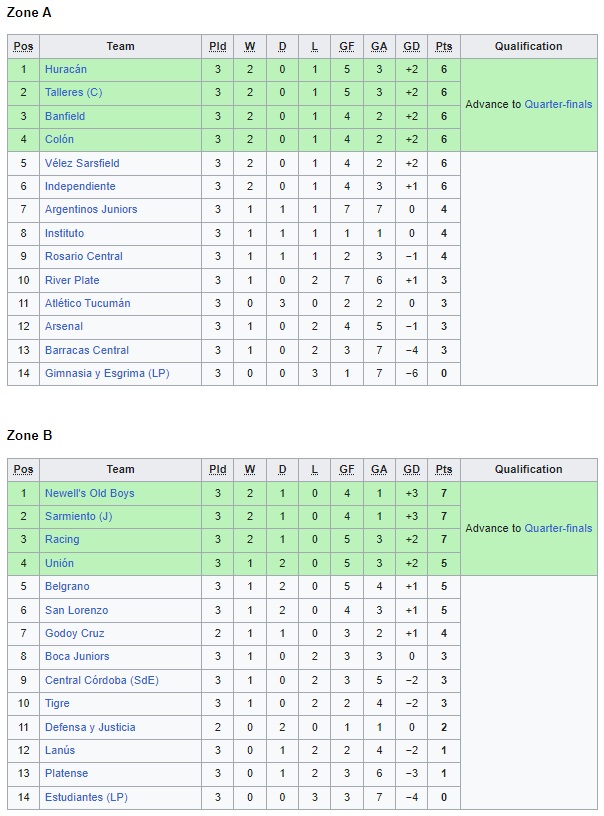Select the River Plate link

click(72, 280)
